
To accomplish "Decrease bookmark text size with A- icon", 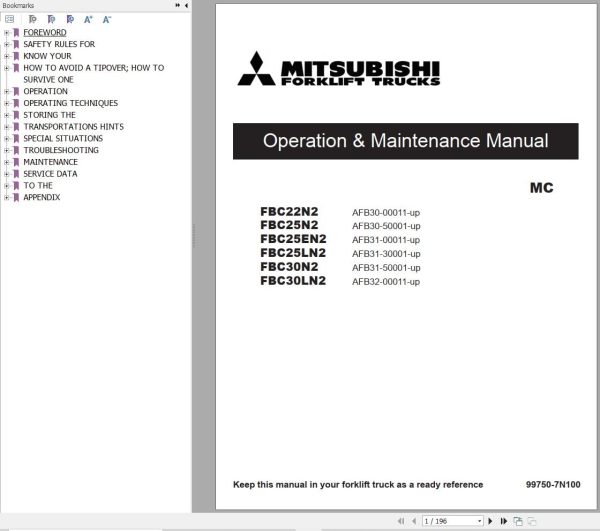I will click(107, 19).
